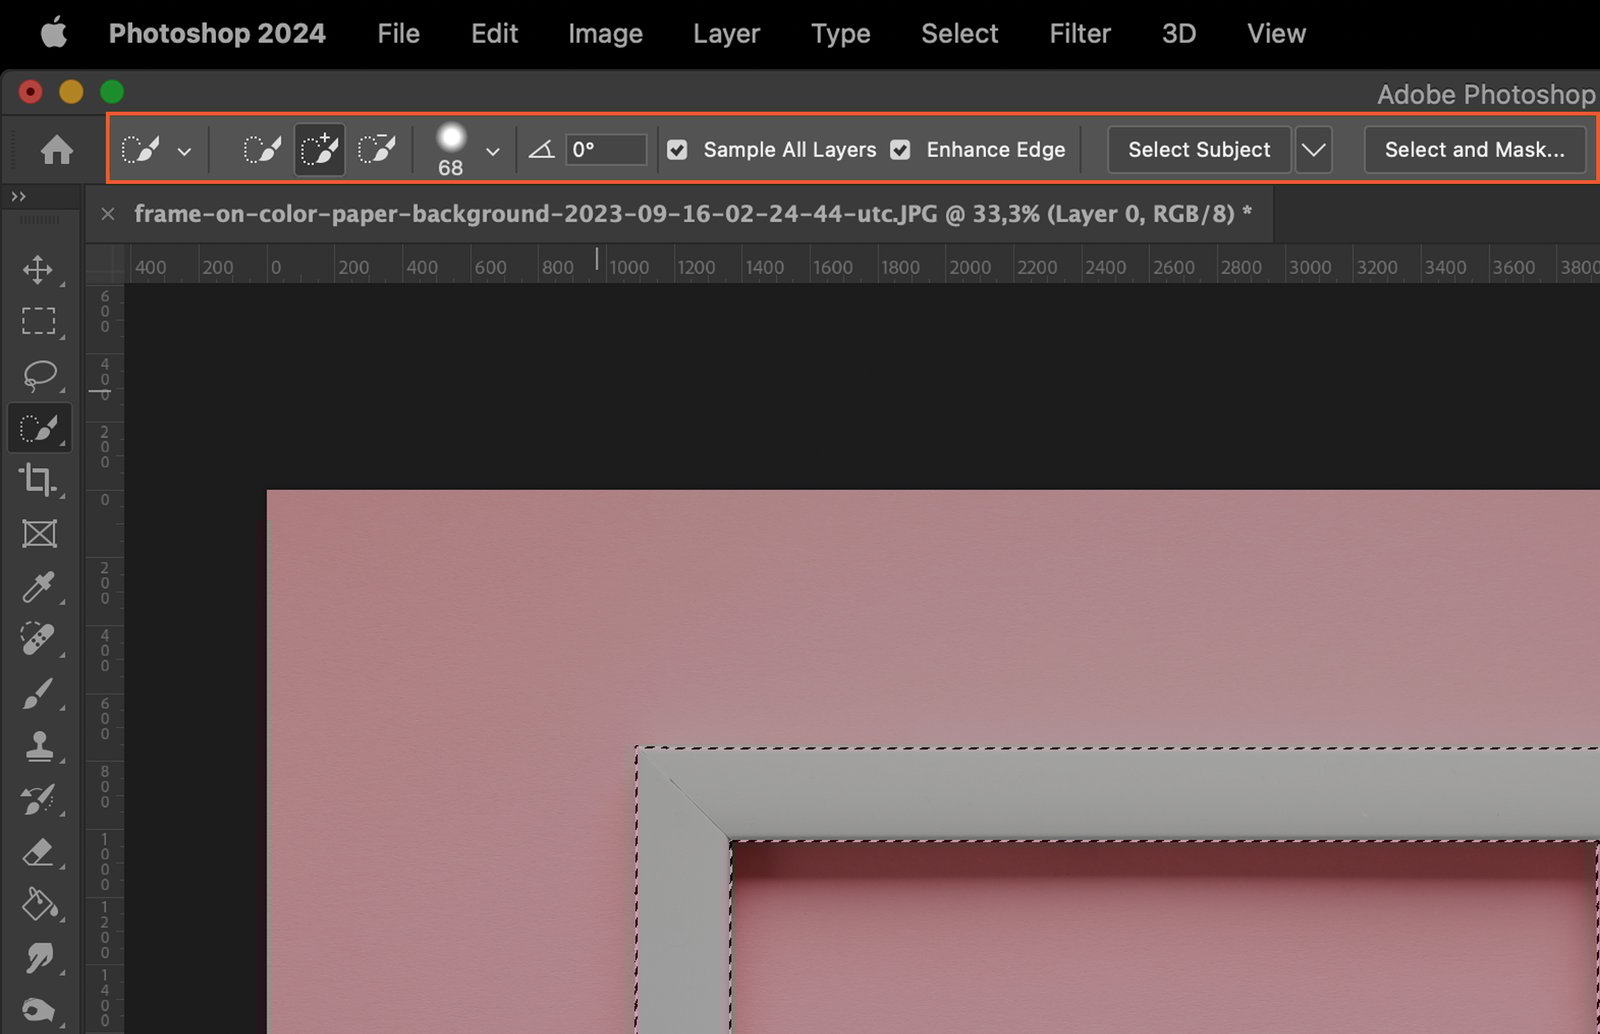Click the brush angle input field
This screenshot has height=1034, width=1600.
click(x=605, y=150)
